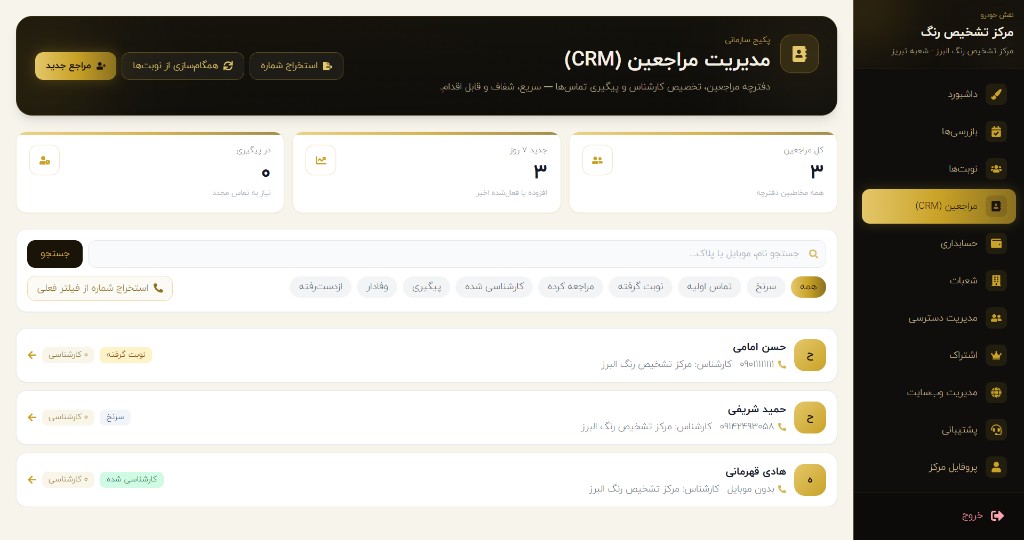Select the سرنخ filter chip

pyautogui.click(x=765, y=287)
